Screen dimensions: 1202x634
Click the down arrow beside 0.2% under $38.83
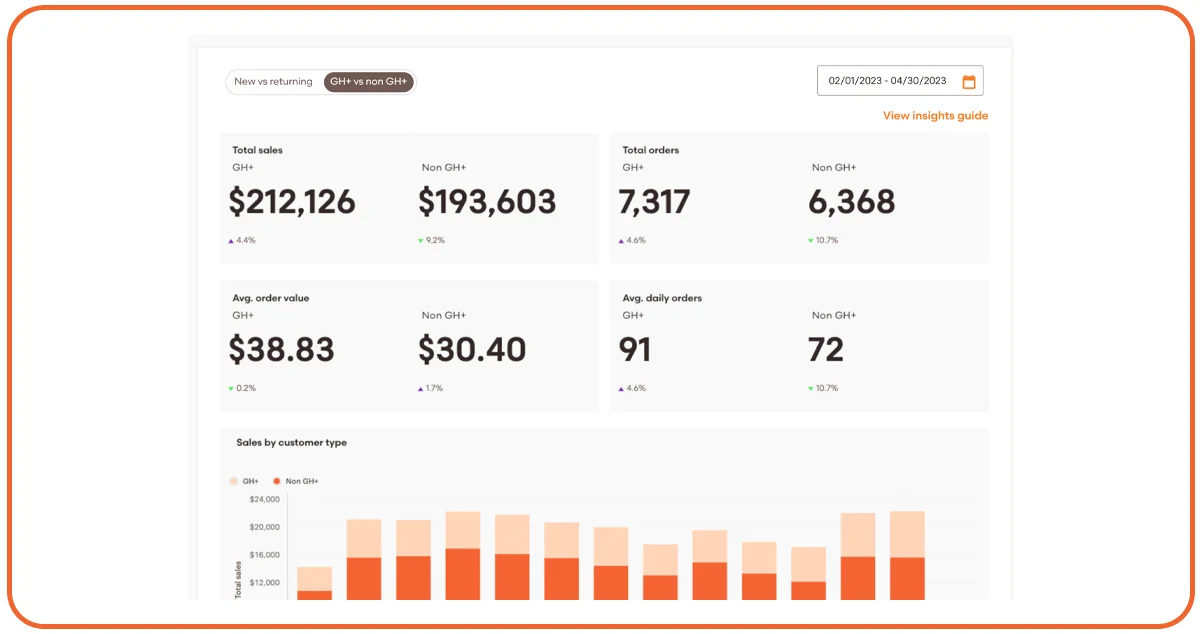coord(231,389)
